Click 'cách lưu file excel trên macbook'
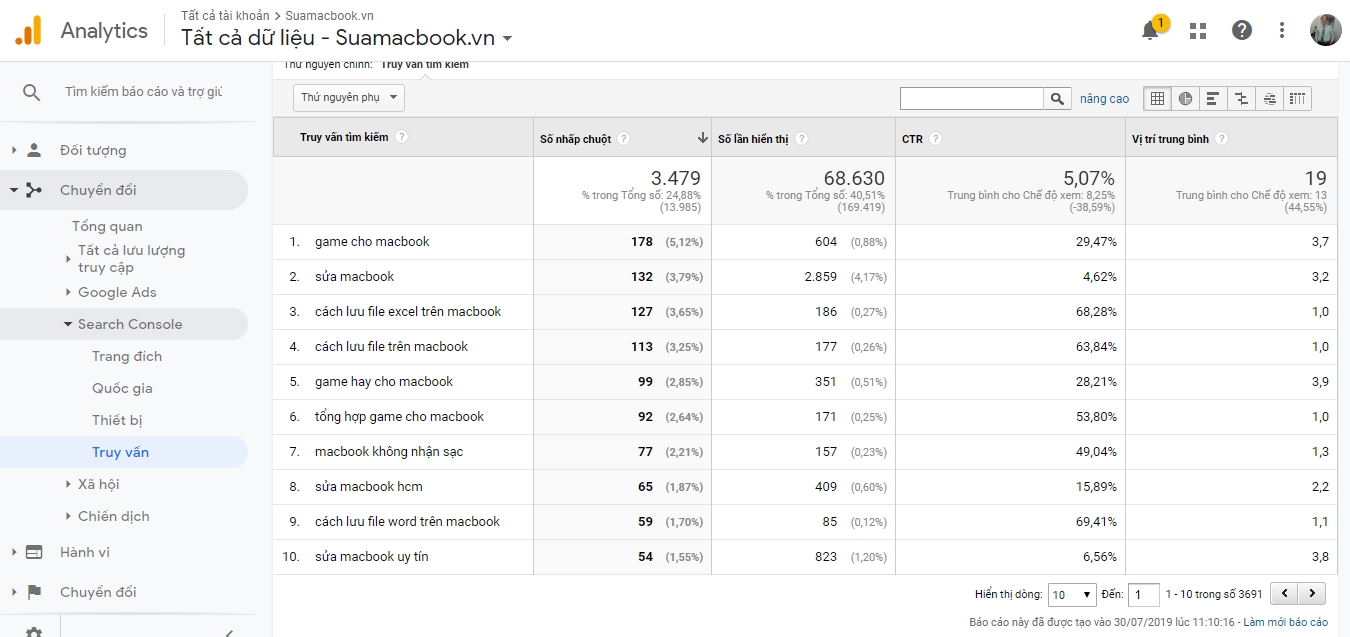Image resolution: width=1350 pixels, height=637 pixels. (x=408, y=311)
